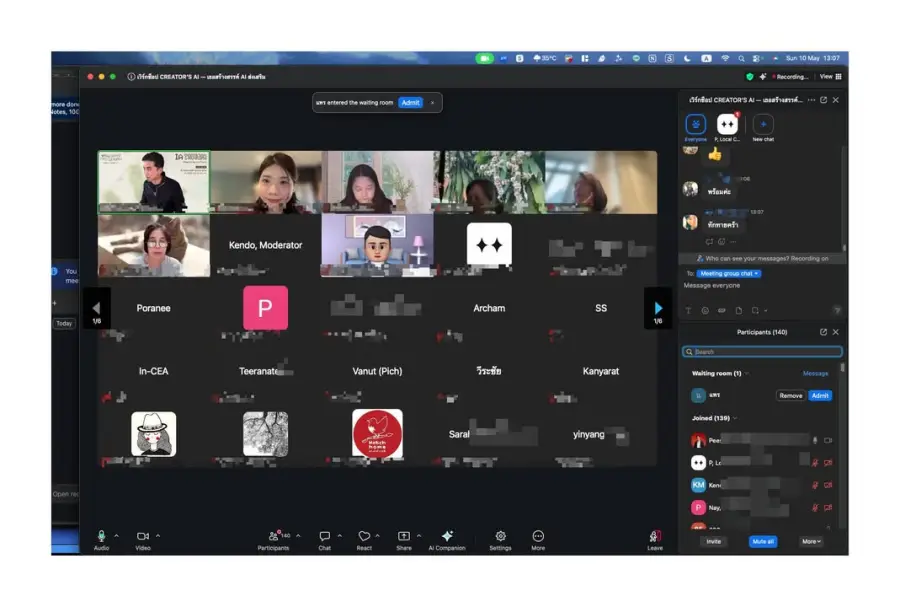Click Remove for waiting room user
Image resolution: width=900 pixels, height=607 pixels.
(x=790, y=395)
